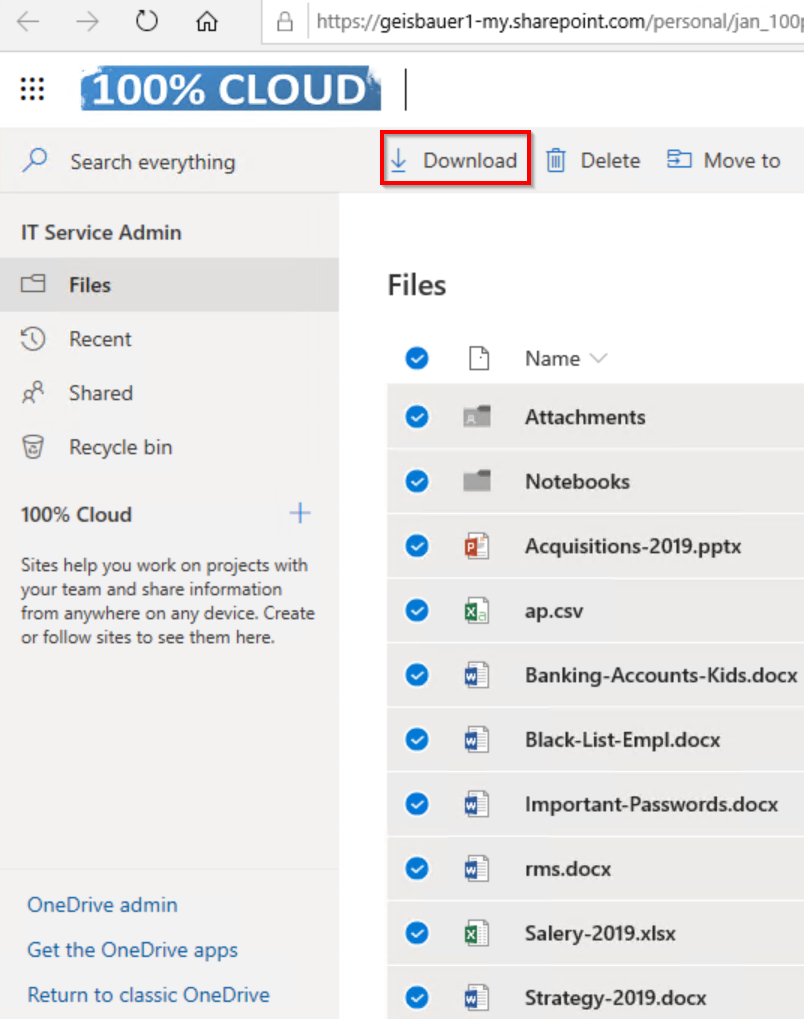Screen dimensions: 804x1019
Task: Uncheck the Notebooks folder selection
Action: pos(417,482)
